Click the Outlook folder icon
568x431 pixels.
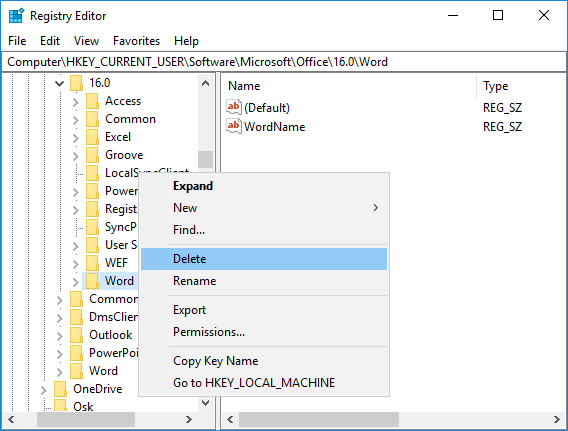pos(76,335)
